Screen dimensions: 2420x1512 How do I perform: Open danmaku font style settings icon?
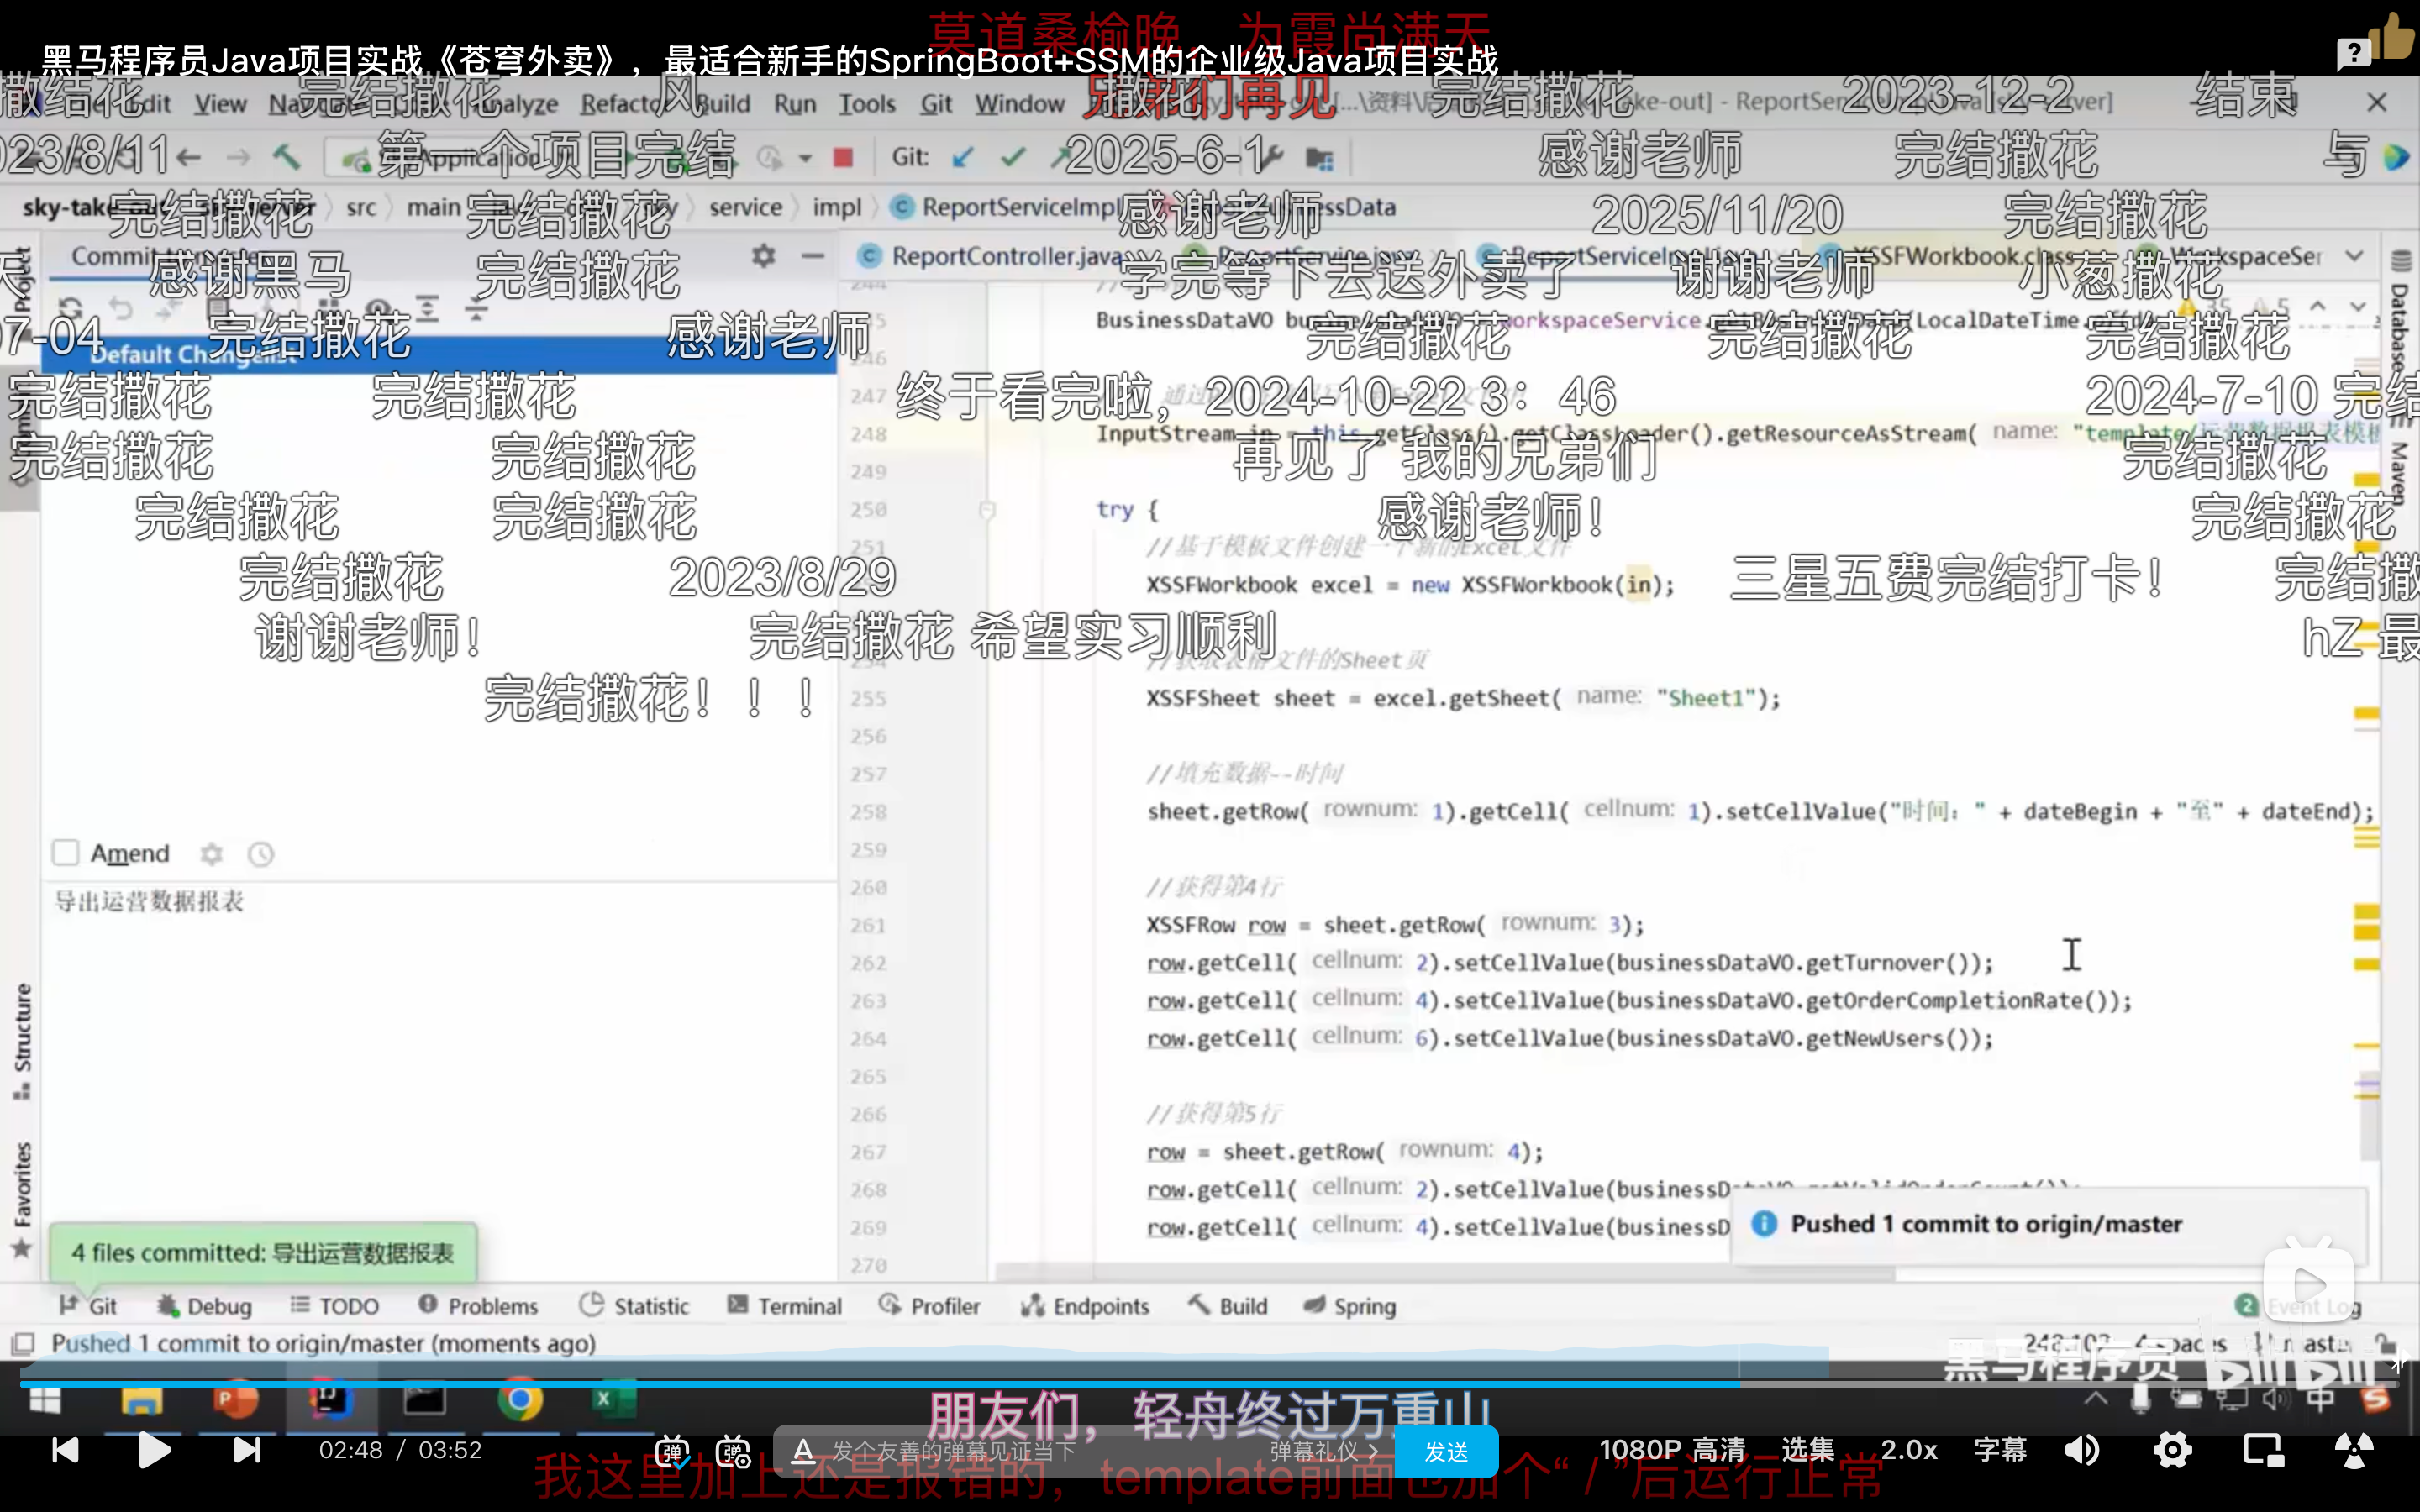click(802, 1451)
